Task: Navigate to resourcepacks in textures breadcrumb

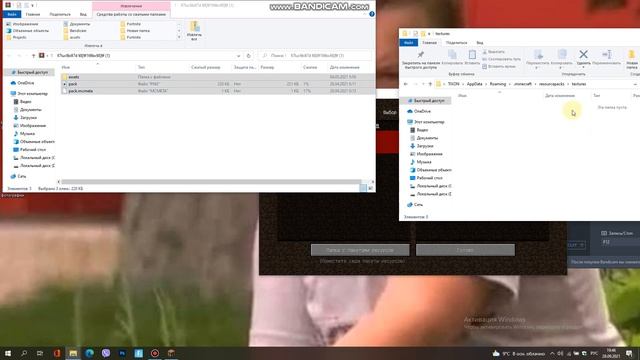Action: point(551,84)
